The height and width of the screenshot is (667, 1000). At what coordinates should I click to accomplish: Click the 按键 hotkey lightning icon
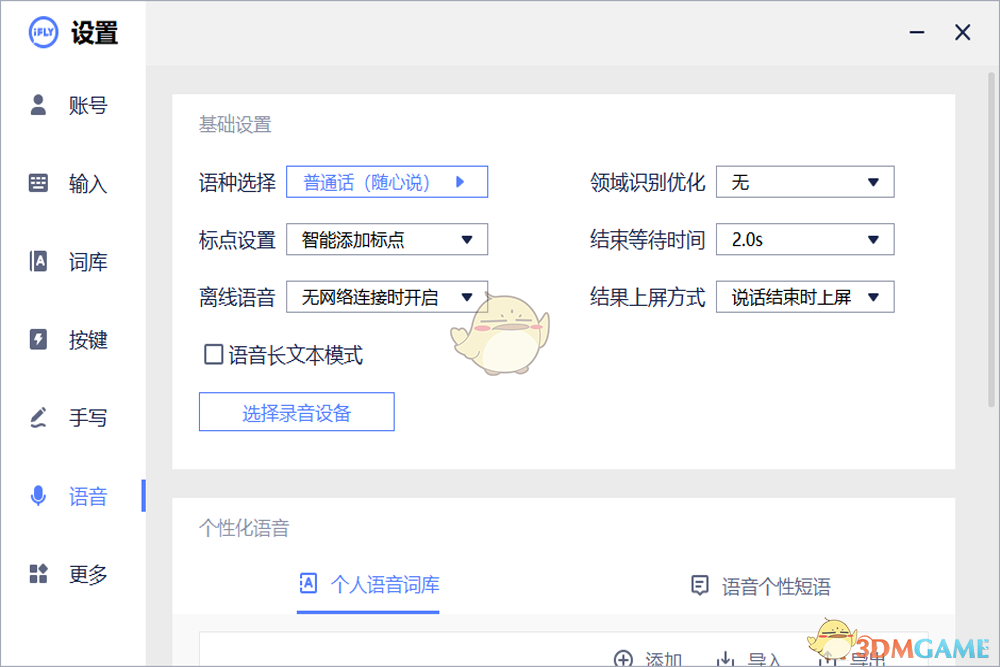coord(39,340)
